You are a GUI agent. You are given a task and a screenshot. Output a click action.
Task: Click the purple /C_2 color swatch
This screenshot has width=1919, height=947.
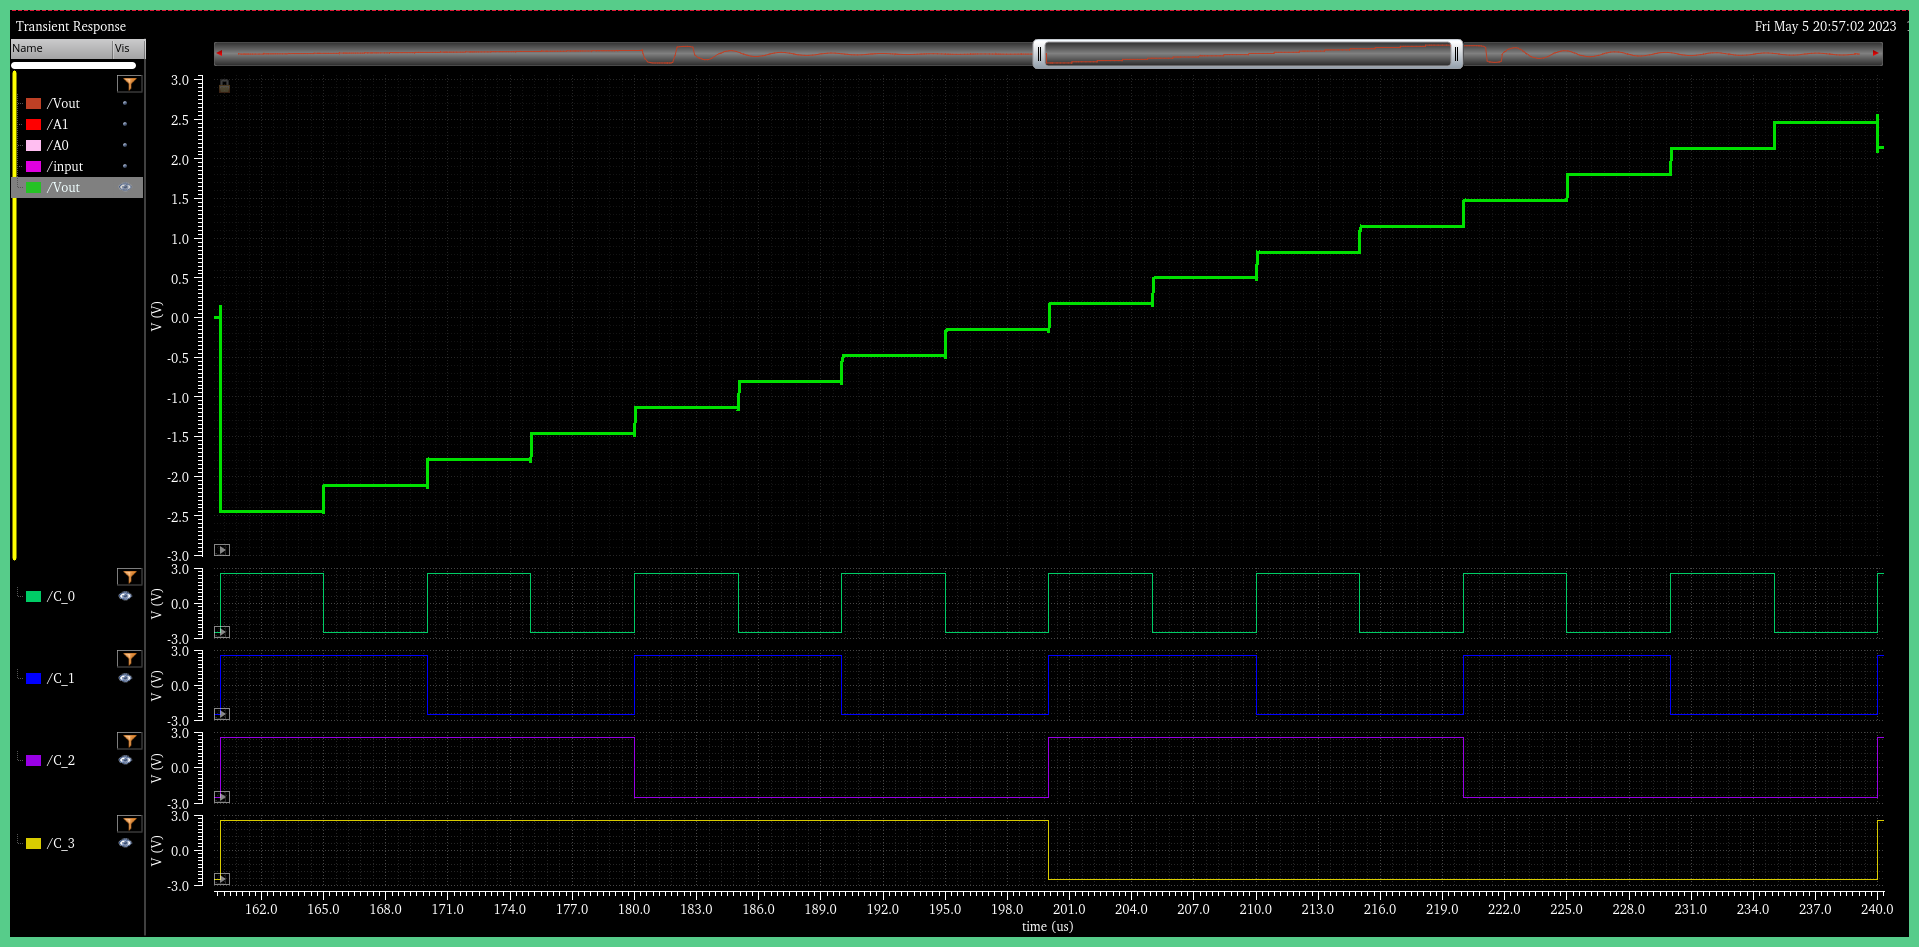click(x=34, y=760)
